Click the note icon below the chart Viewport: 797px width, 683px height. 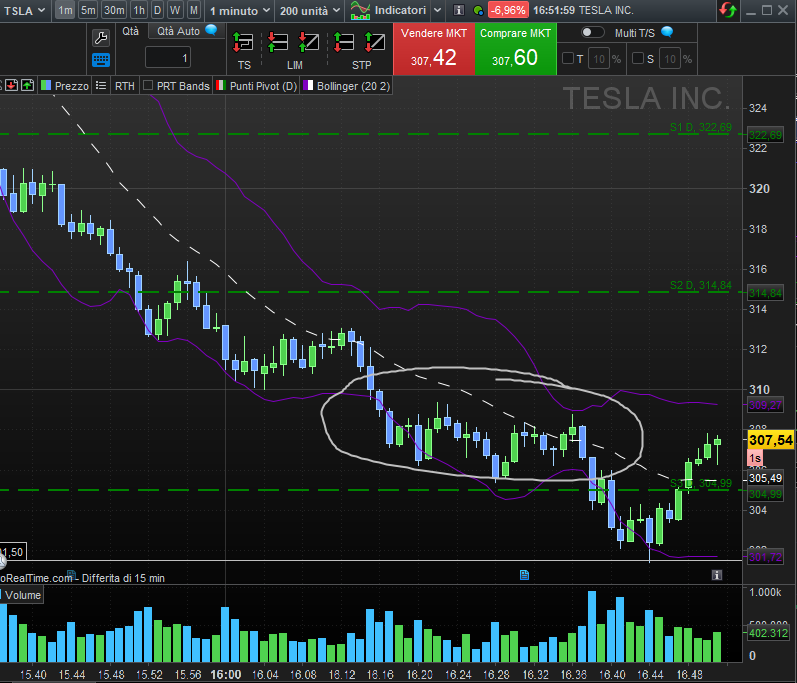(x=524, y=575)
